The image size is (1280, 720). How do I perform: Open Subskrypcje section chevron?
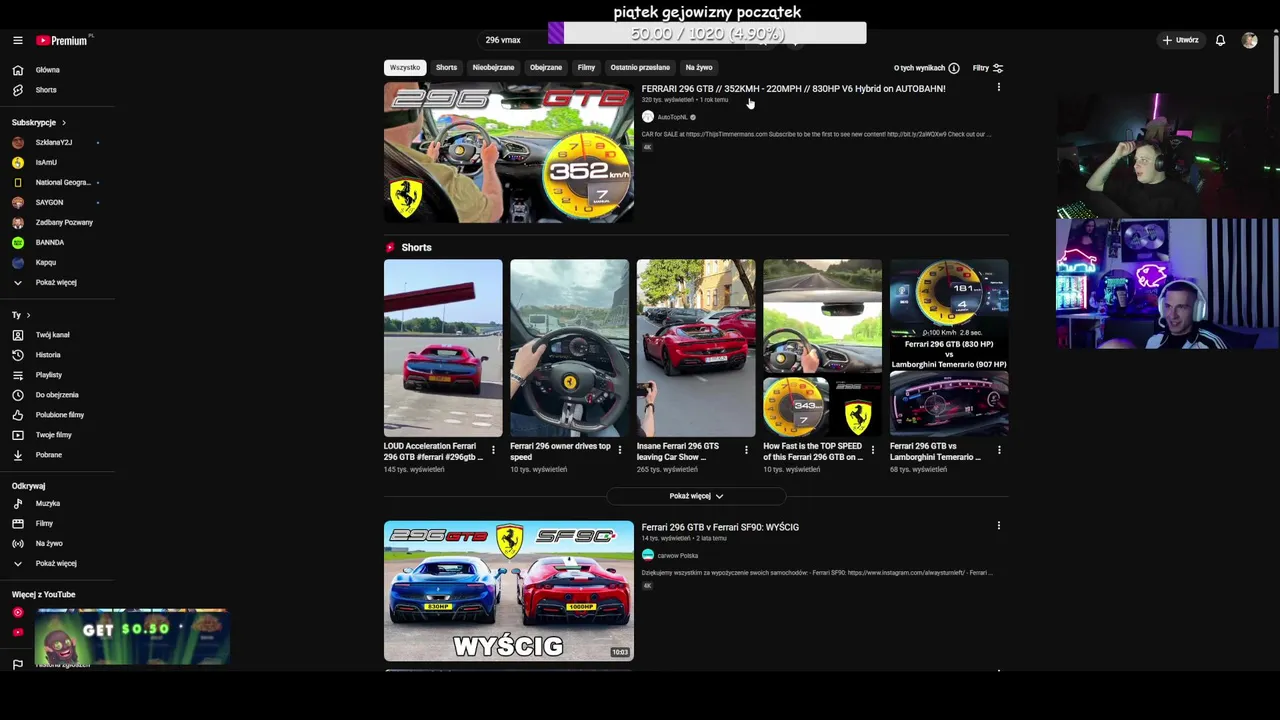click(x=64, y=123)
